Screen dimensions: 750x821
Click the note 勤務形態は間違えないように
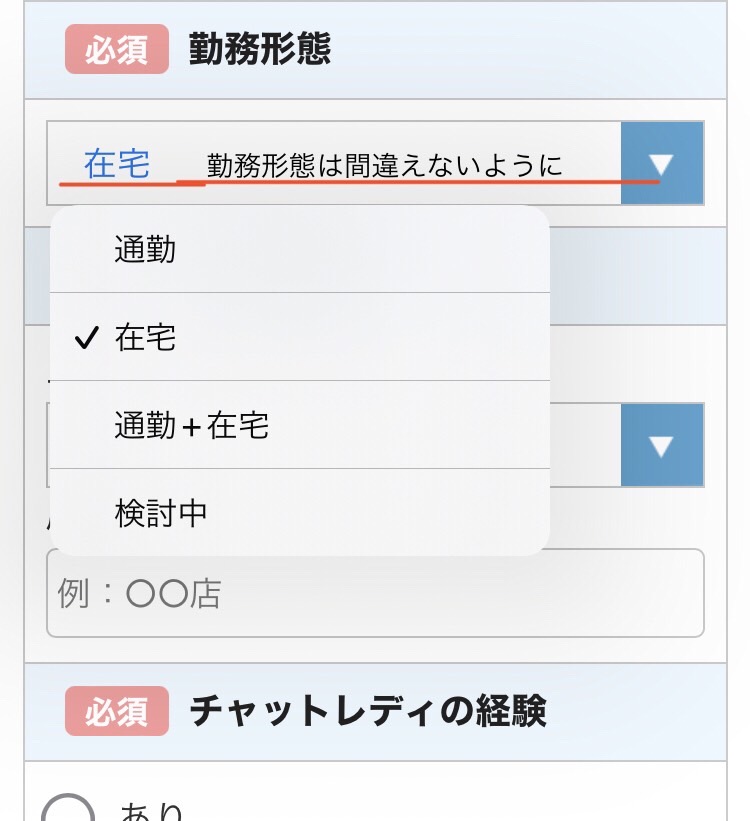pyautogui.click(x=385, y=165)
